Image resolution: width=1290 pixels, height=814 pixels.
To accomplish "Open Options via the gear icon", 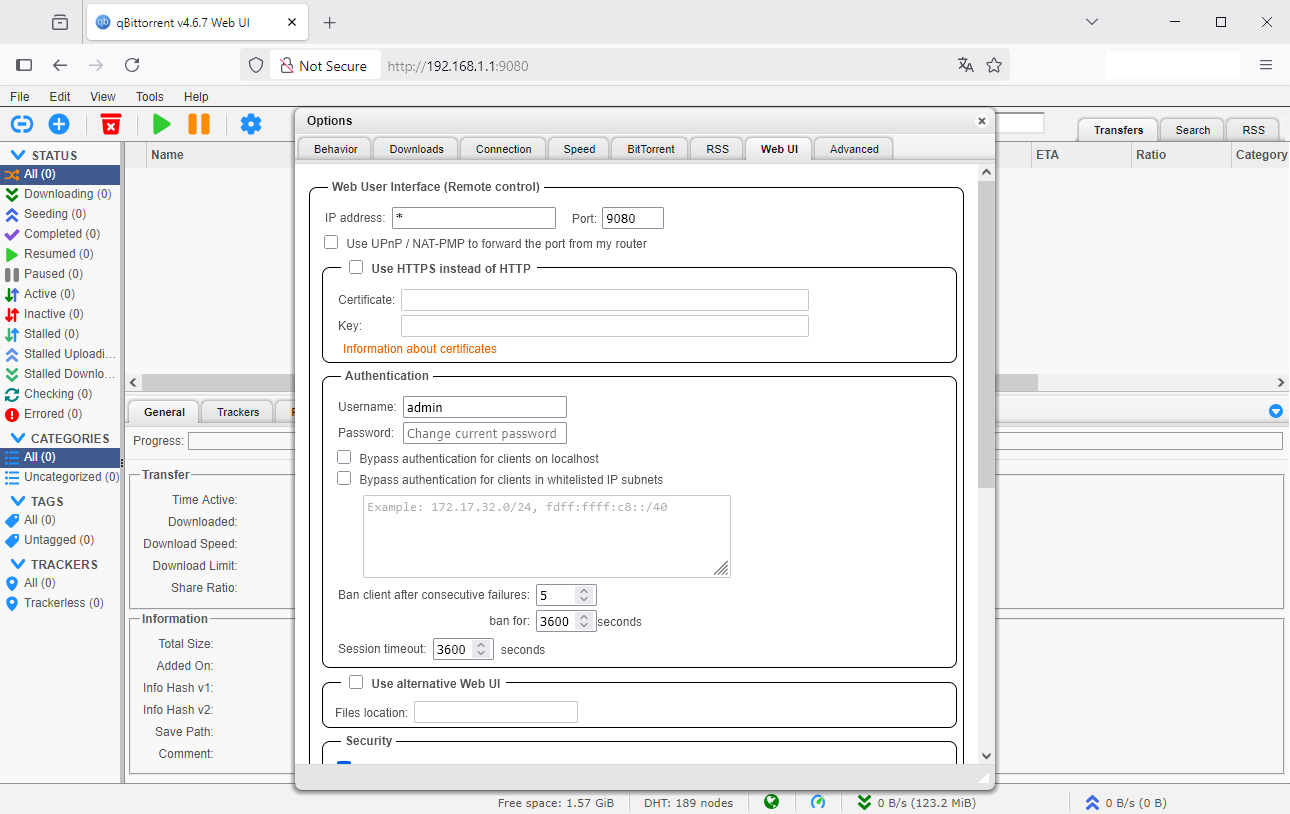I will pos(251,124).
